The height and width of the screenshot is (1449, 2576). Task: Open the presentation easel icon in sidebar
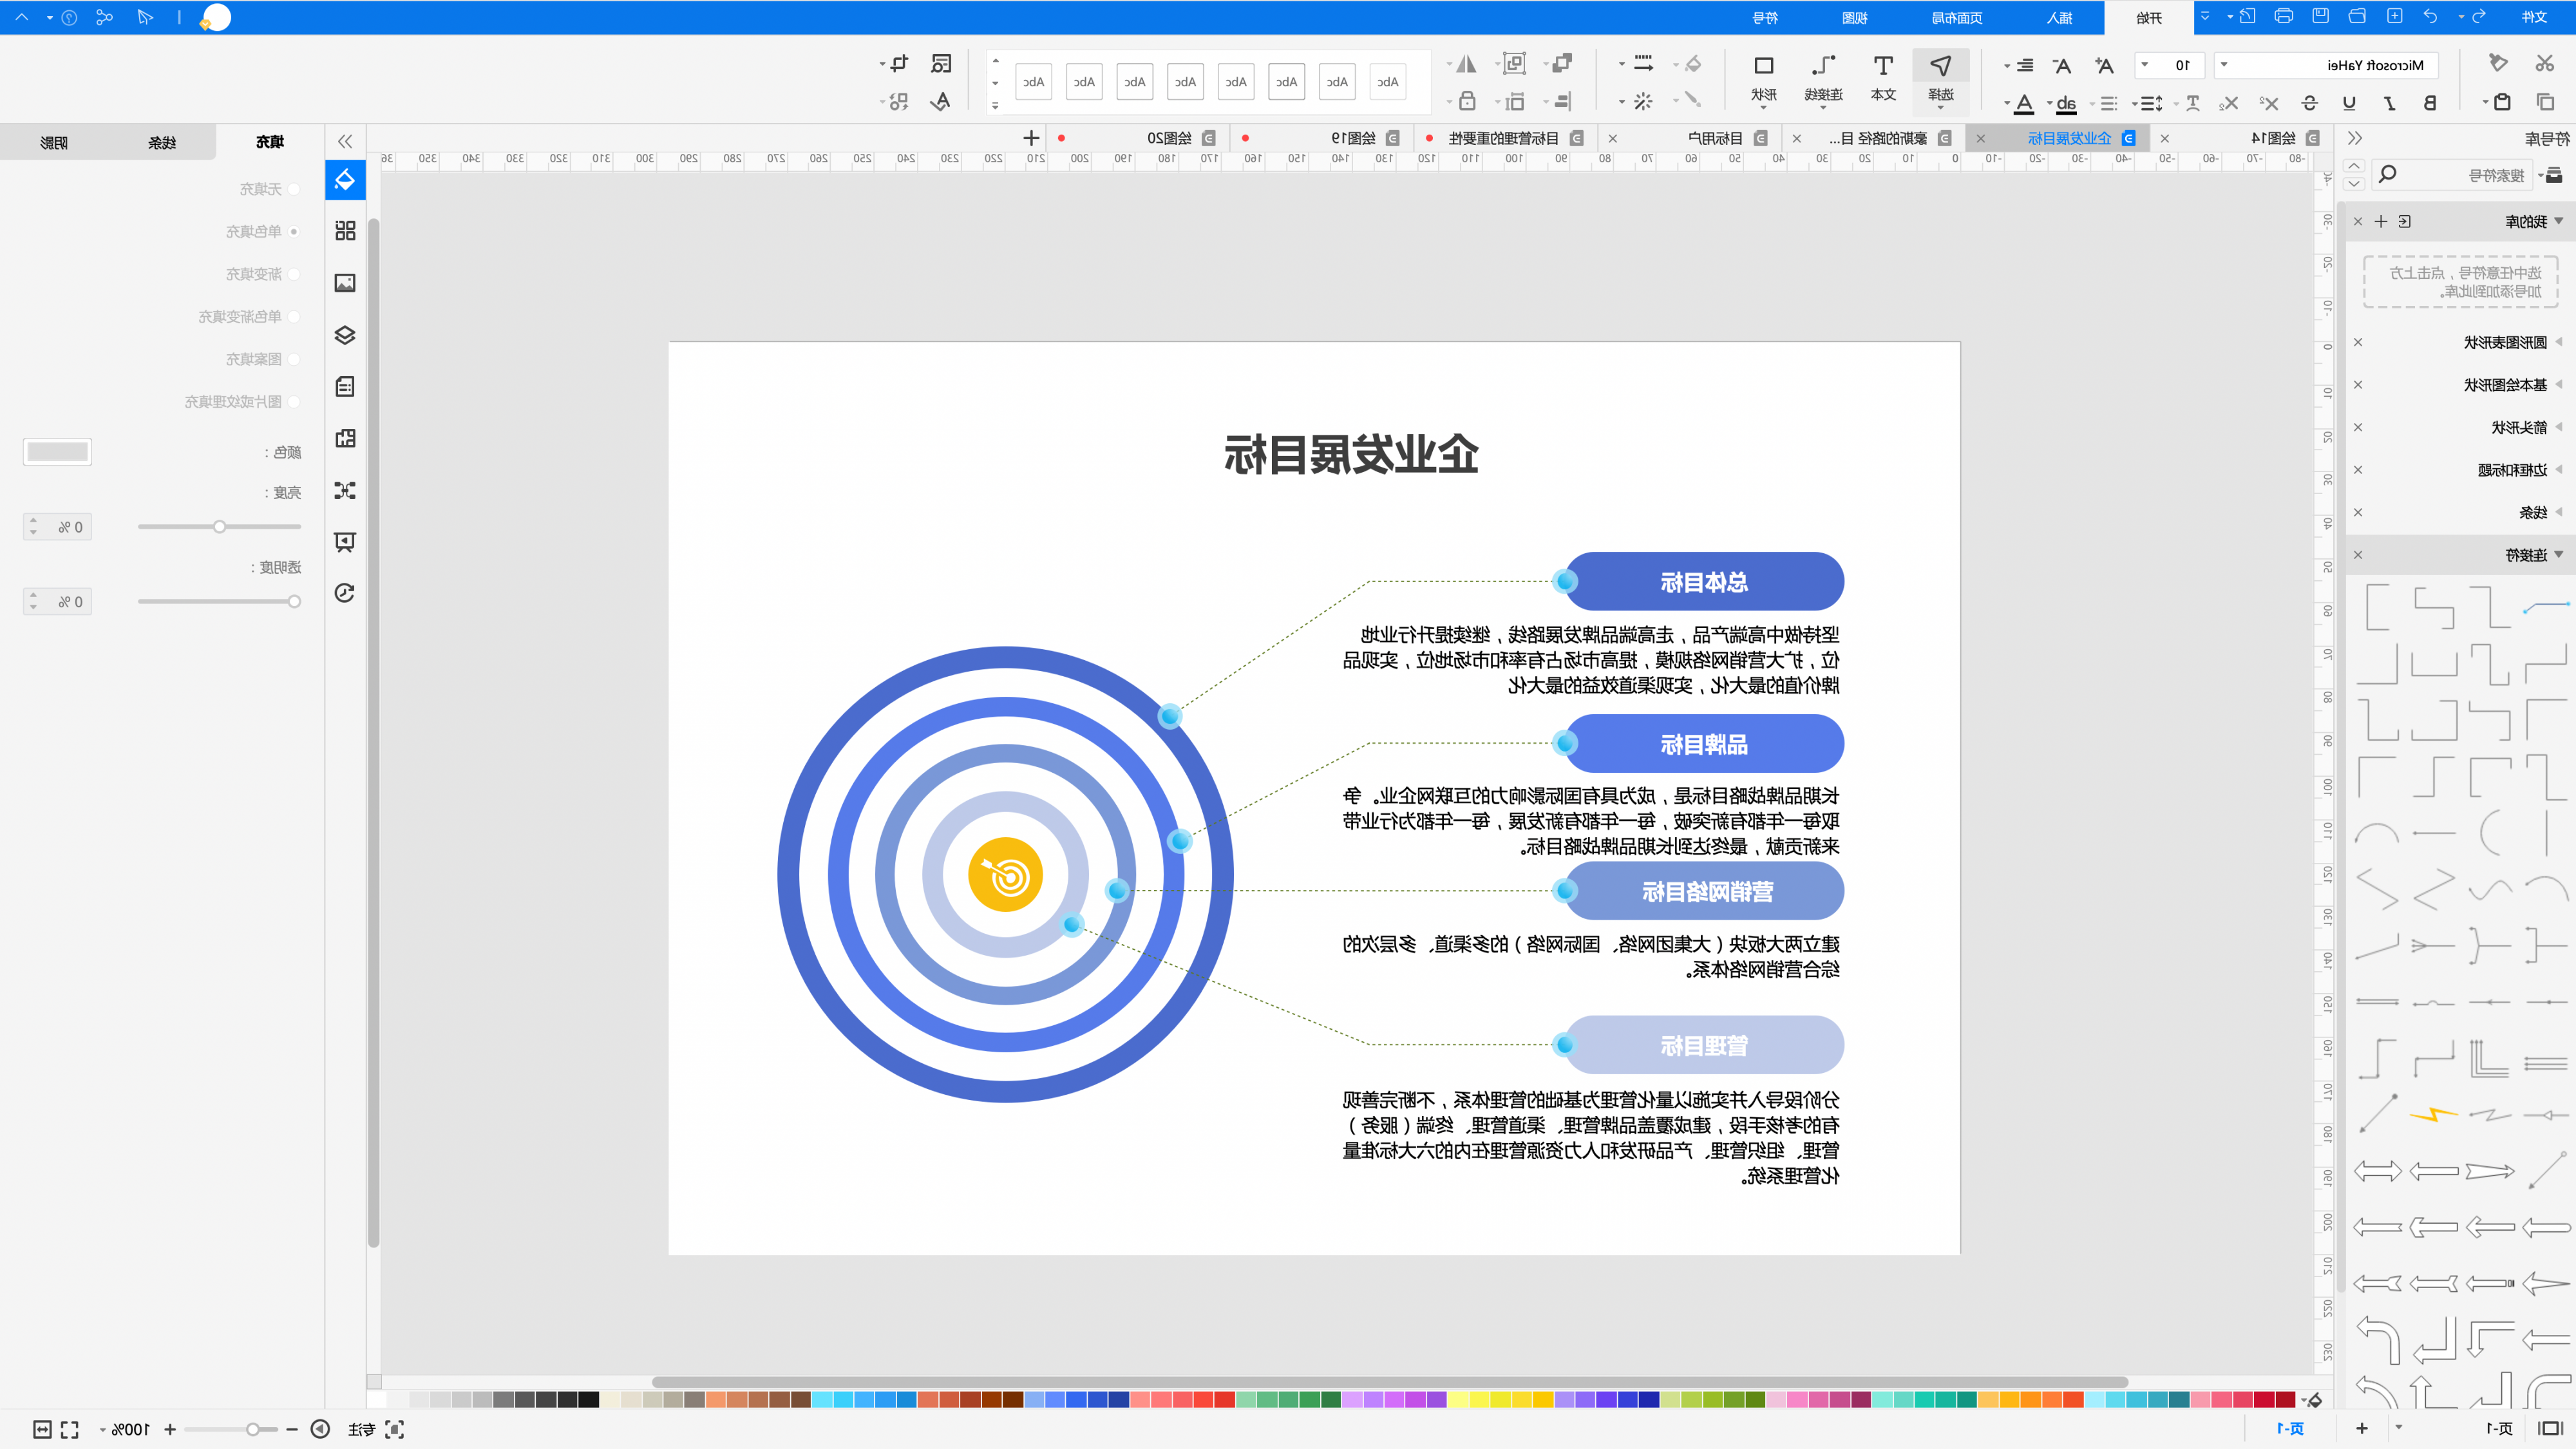click(x=345, y=542)
